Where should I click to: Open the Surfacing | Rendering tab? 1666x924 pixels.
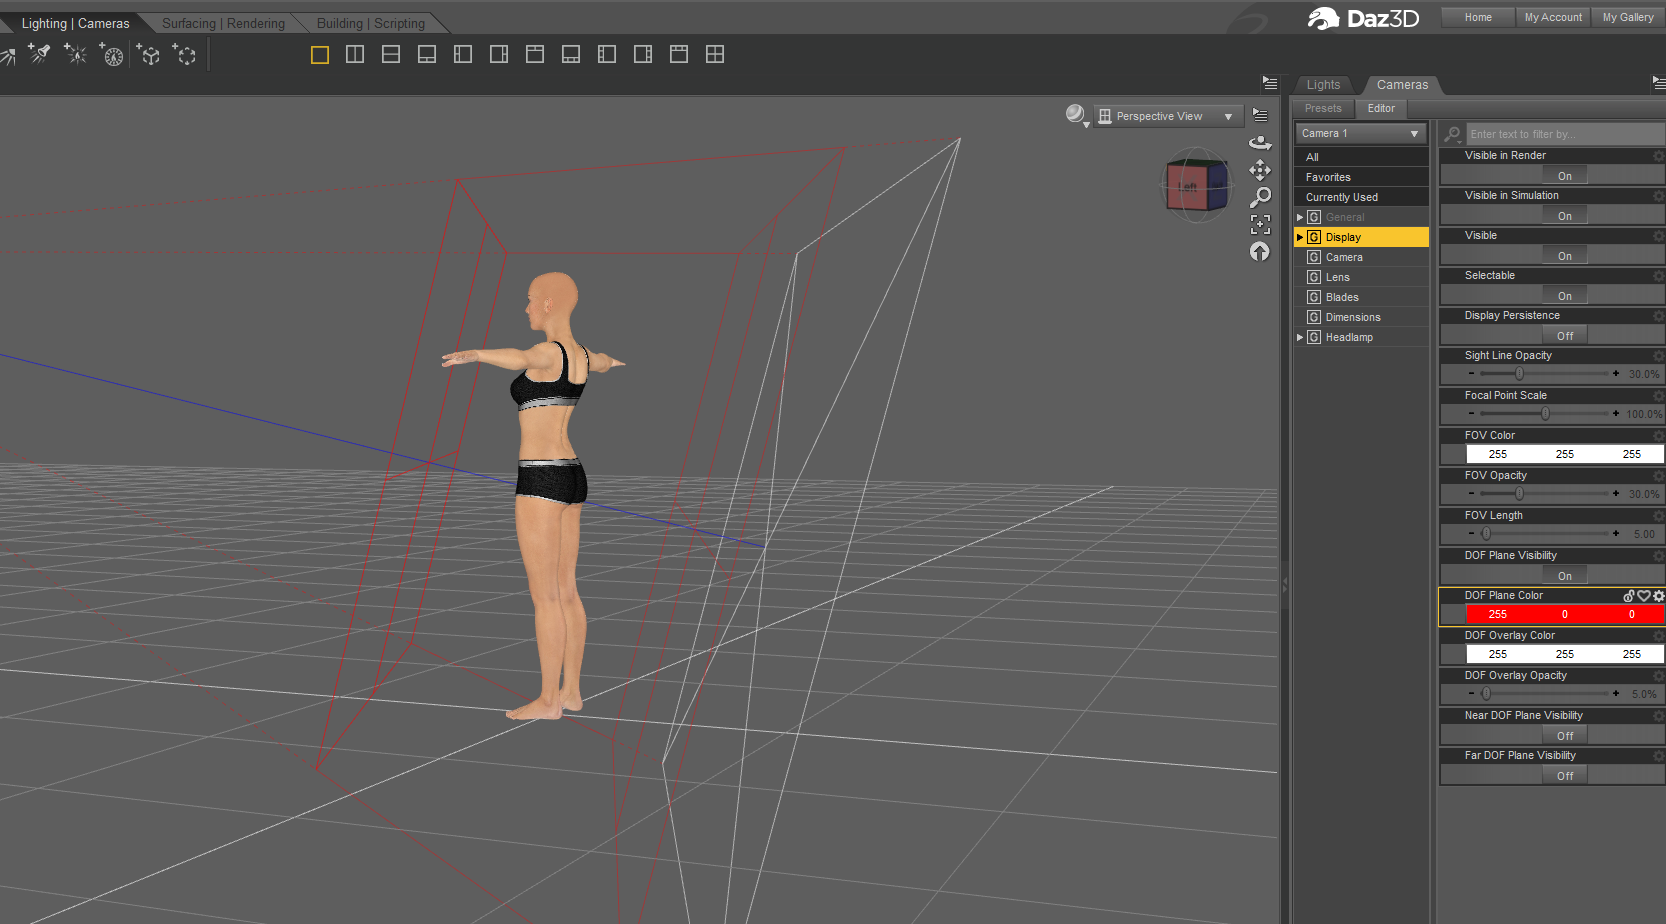223,23
